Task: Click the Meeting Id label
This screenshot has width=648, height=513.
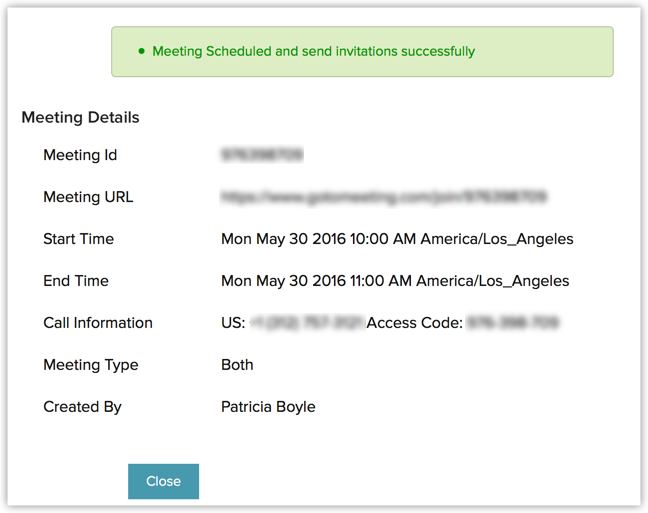Action: [80, 155]
